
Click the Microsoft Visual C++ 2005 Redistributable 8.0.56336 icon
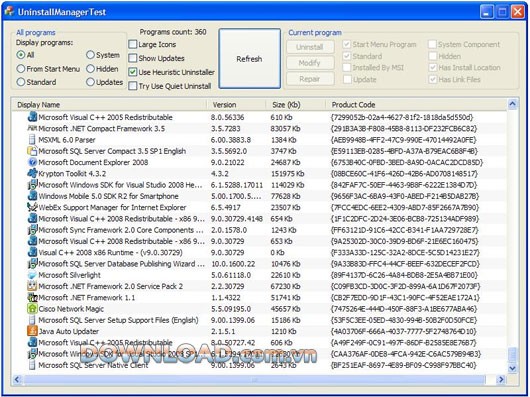(32, 117)
